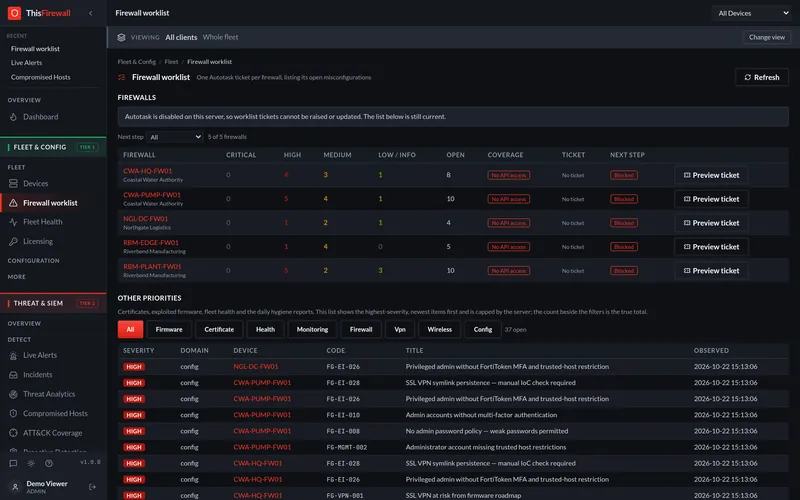Image resolution: width=800 pixels, height=500 pixels.
Task: Filter other priorities by Firmware
Action: coord(169,330)
